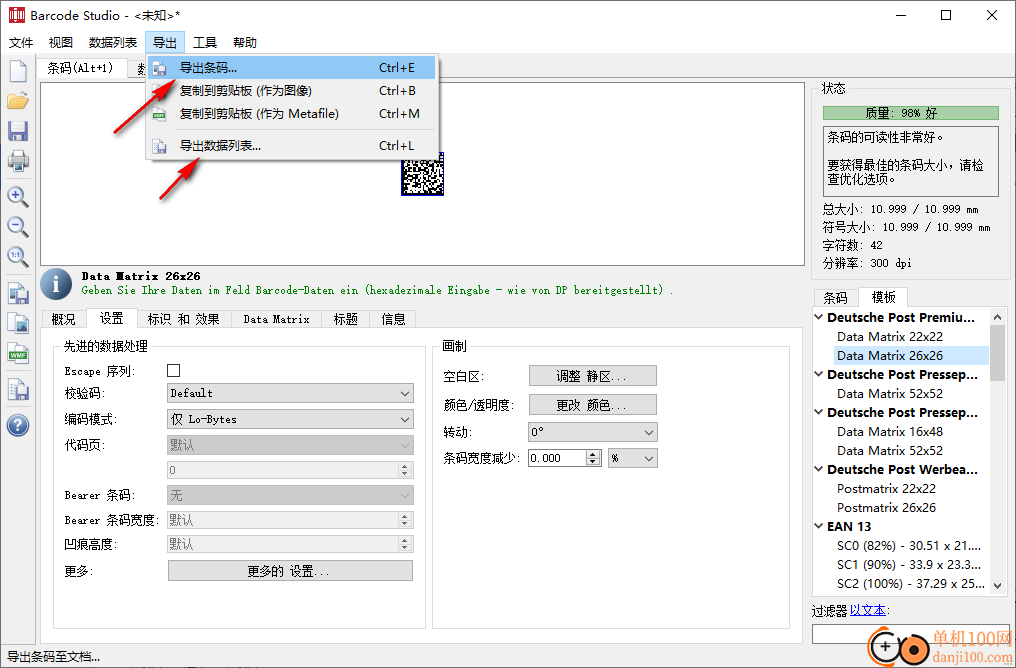Choose 复制到剪贴板 (作为 Metafile)
1016x668 pixels.
tap(292, 114)
